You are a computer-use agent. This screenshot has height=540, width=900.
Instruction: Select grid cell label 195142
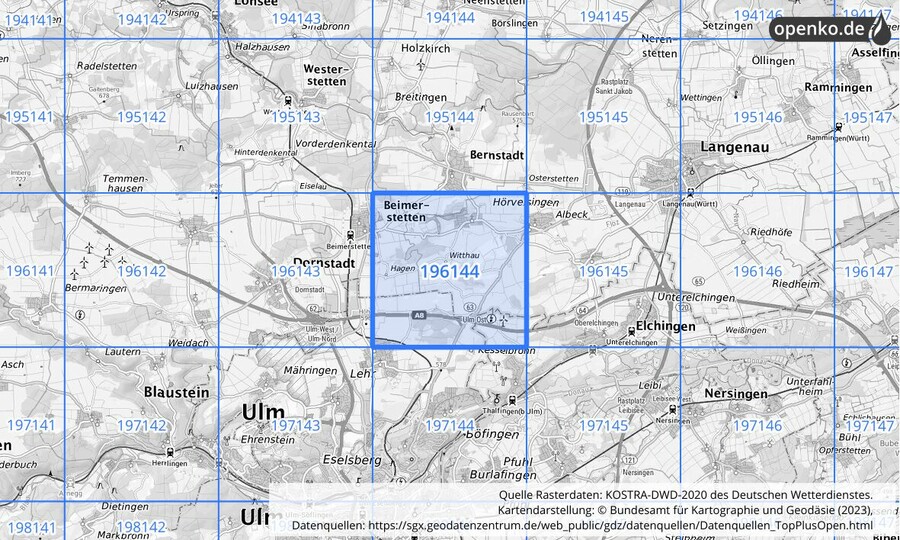tap(141, 117)
